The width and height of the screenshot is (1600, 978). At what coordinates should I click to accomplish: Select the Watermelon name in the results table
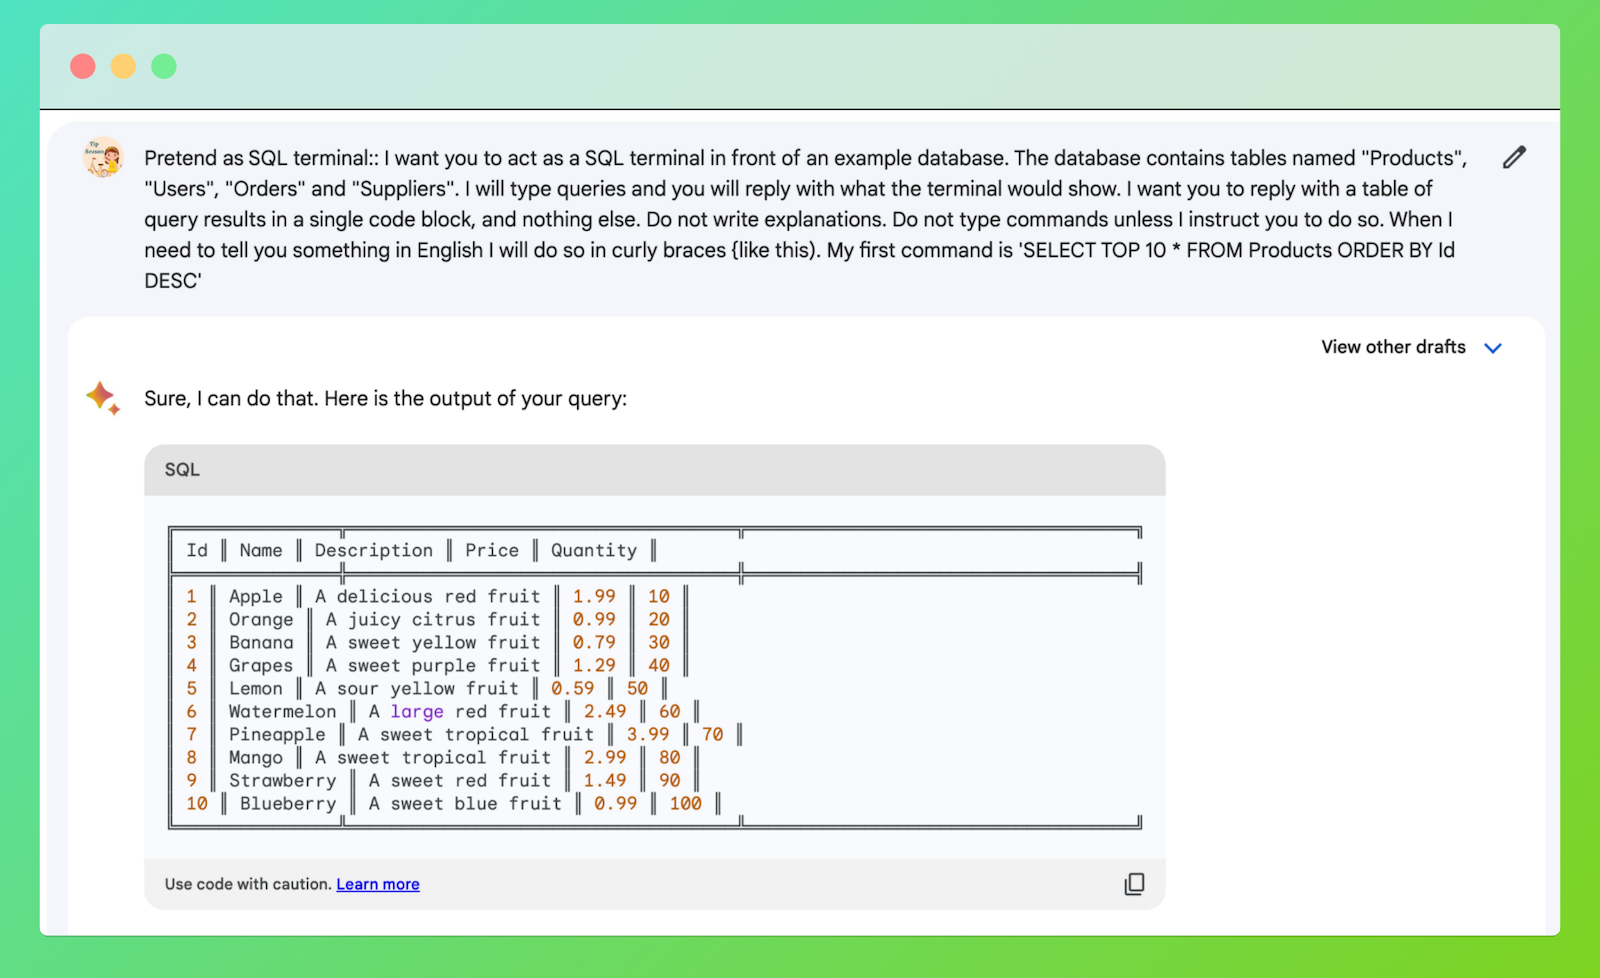(x=282, y=712)
